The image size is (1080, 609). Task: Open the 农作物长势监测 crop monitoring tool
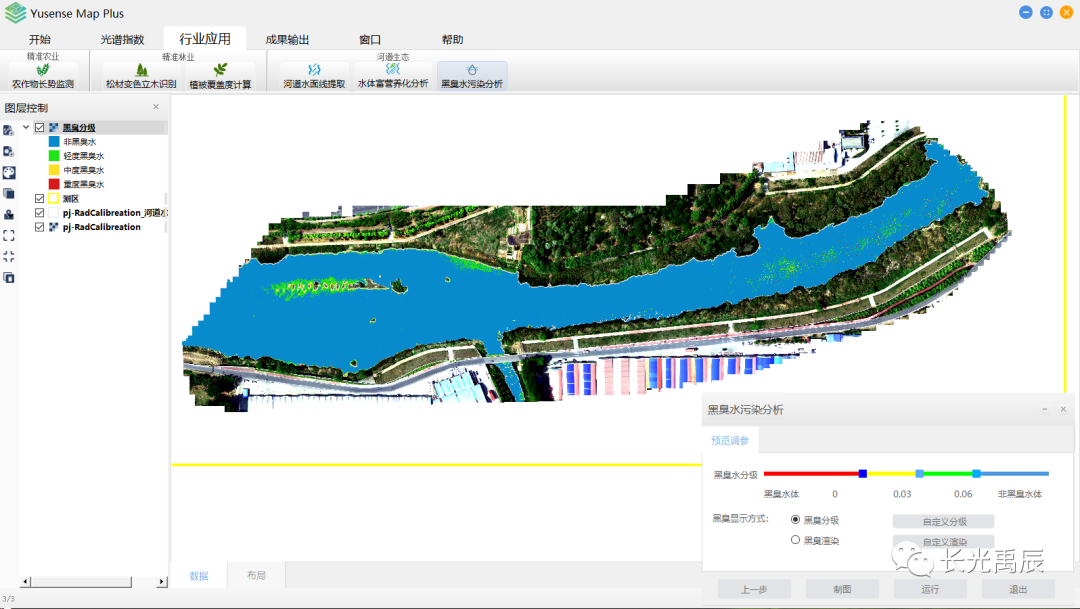[43, 77]
